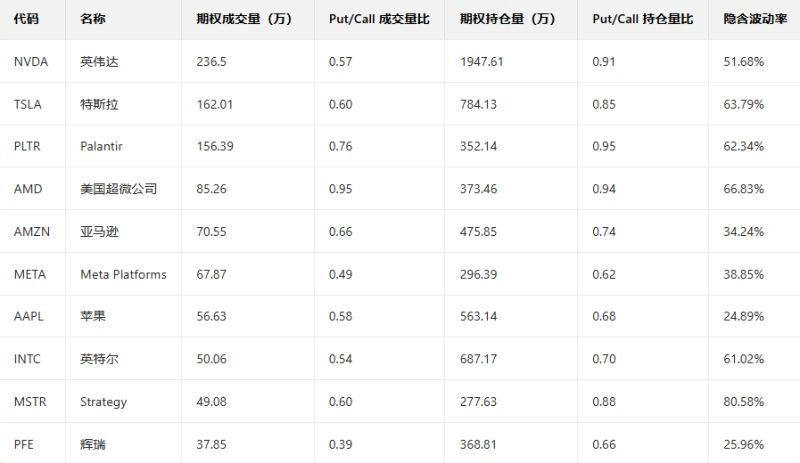Select the Meta Platforms name cell
The width and height of the screenshot is (800, 463).
tap(123, 274)
